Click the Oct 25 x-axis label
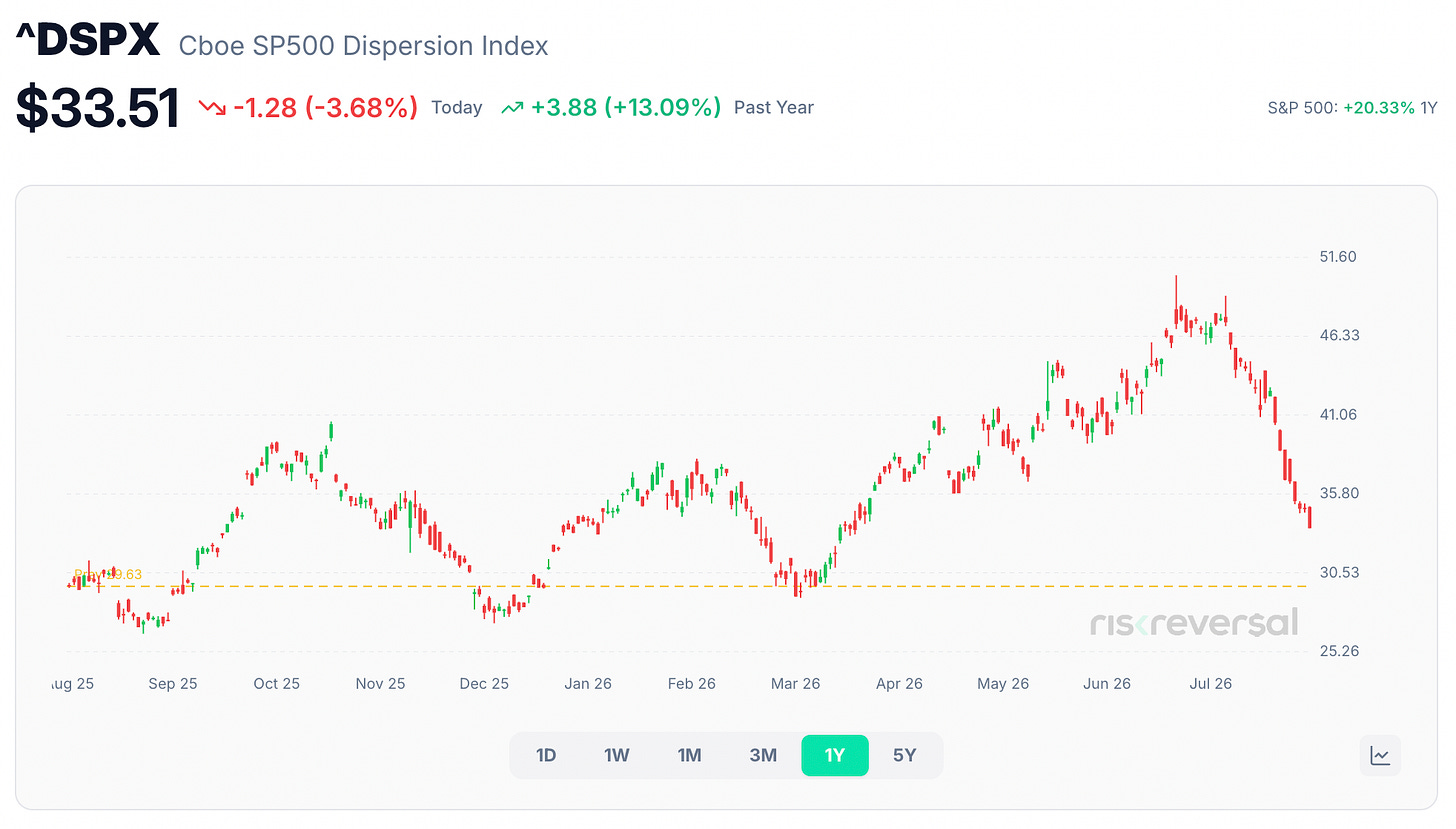 coord(277,684)
